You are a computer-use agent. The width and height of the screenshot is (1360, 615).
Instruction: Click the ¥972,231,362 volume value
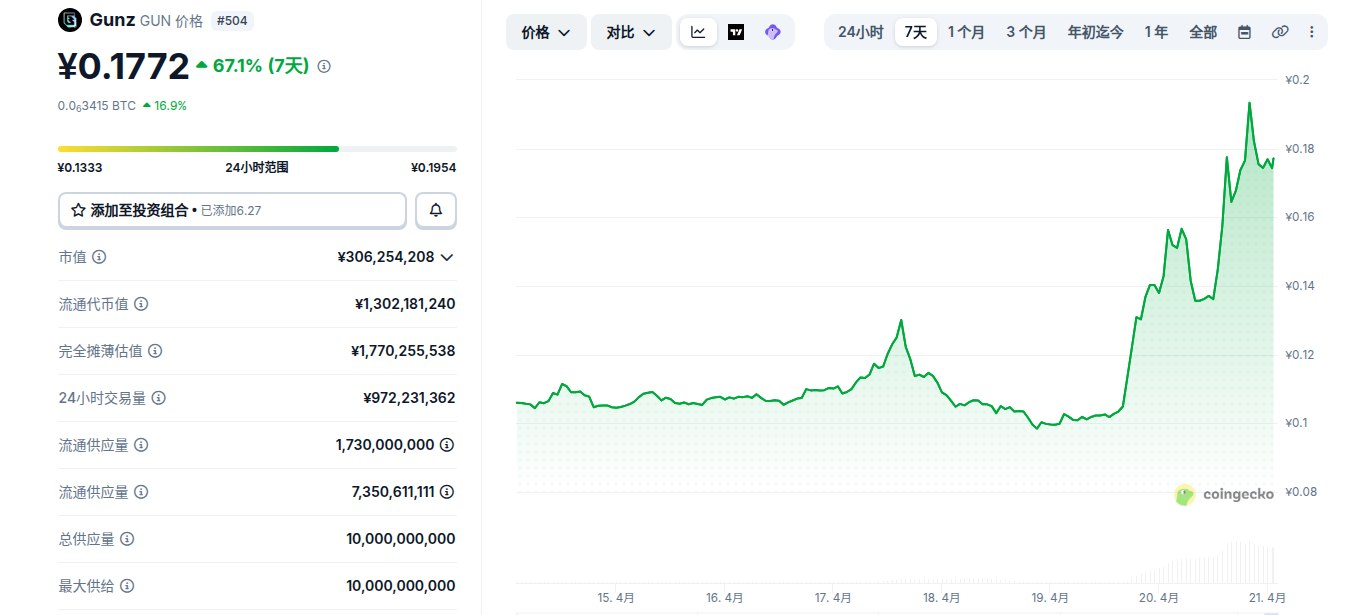click(x=409, y=398)
